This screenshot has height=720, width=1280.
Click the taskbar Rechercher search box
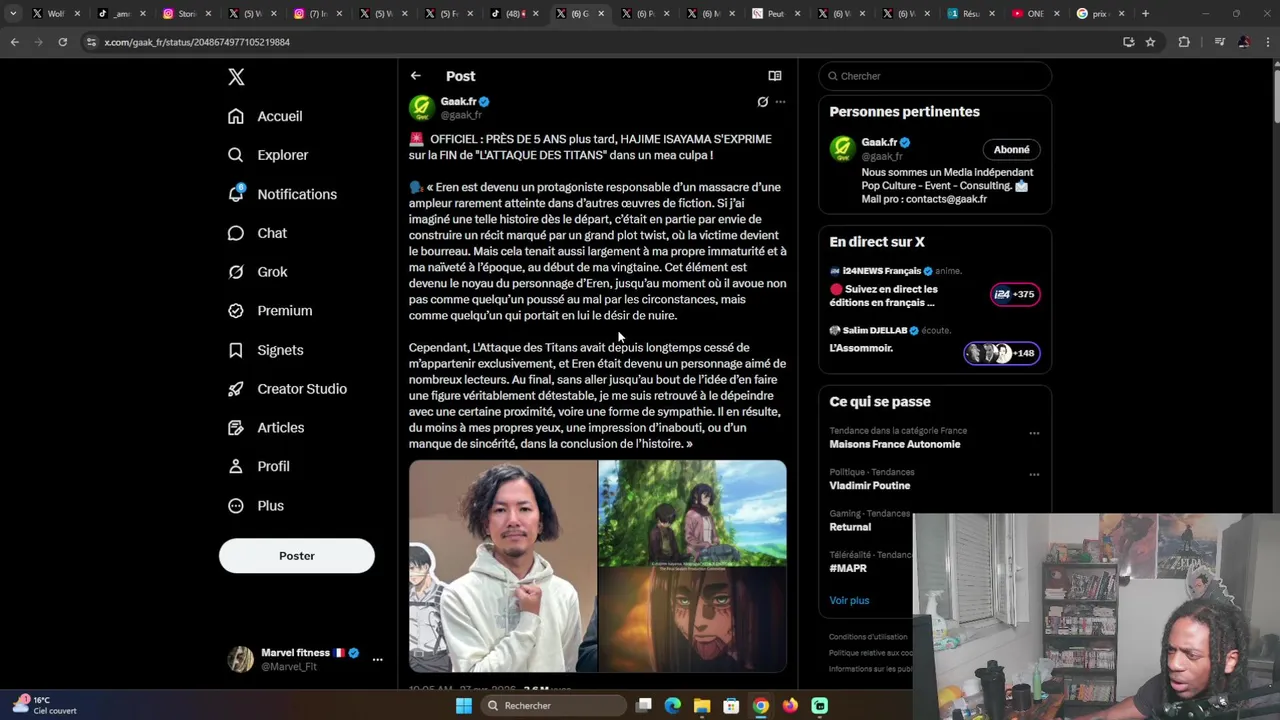552,706
